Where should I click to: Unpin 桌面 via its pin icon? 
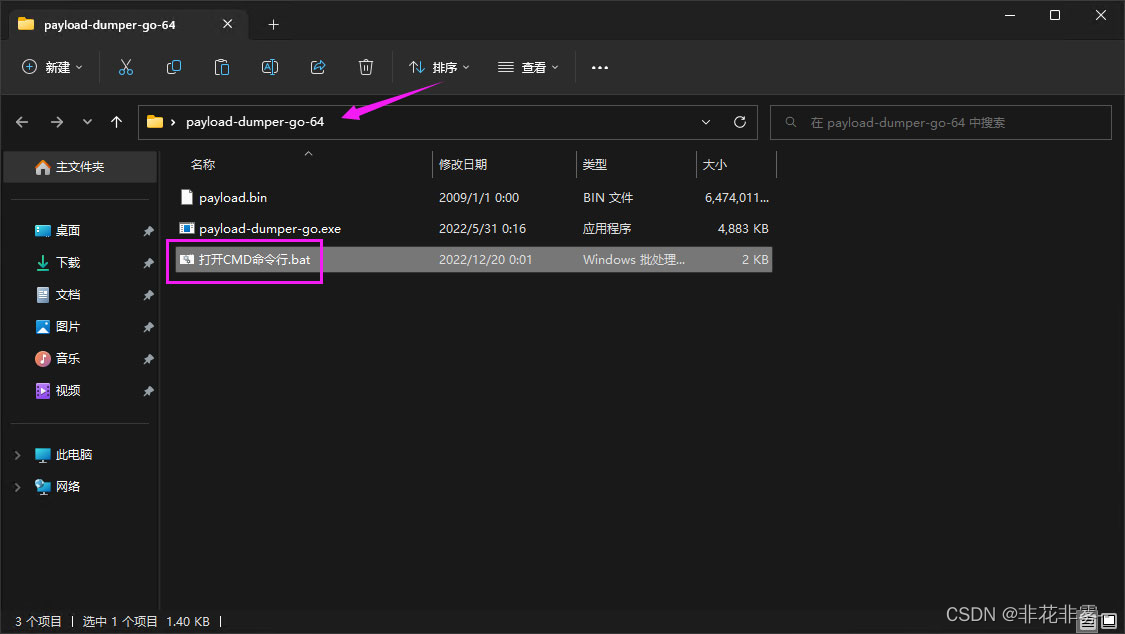(x=148, y=231)
